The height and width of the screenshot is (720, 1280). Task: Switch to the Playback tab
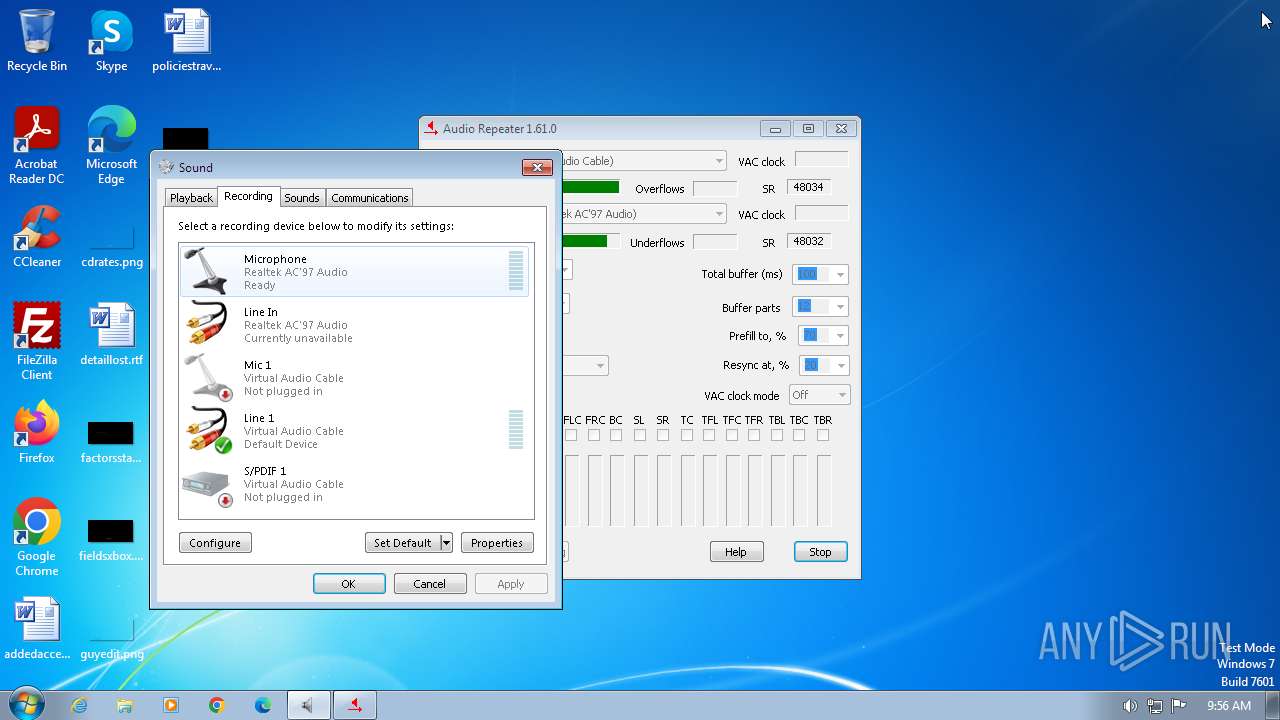[191, 198]
